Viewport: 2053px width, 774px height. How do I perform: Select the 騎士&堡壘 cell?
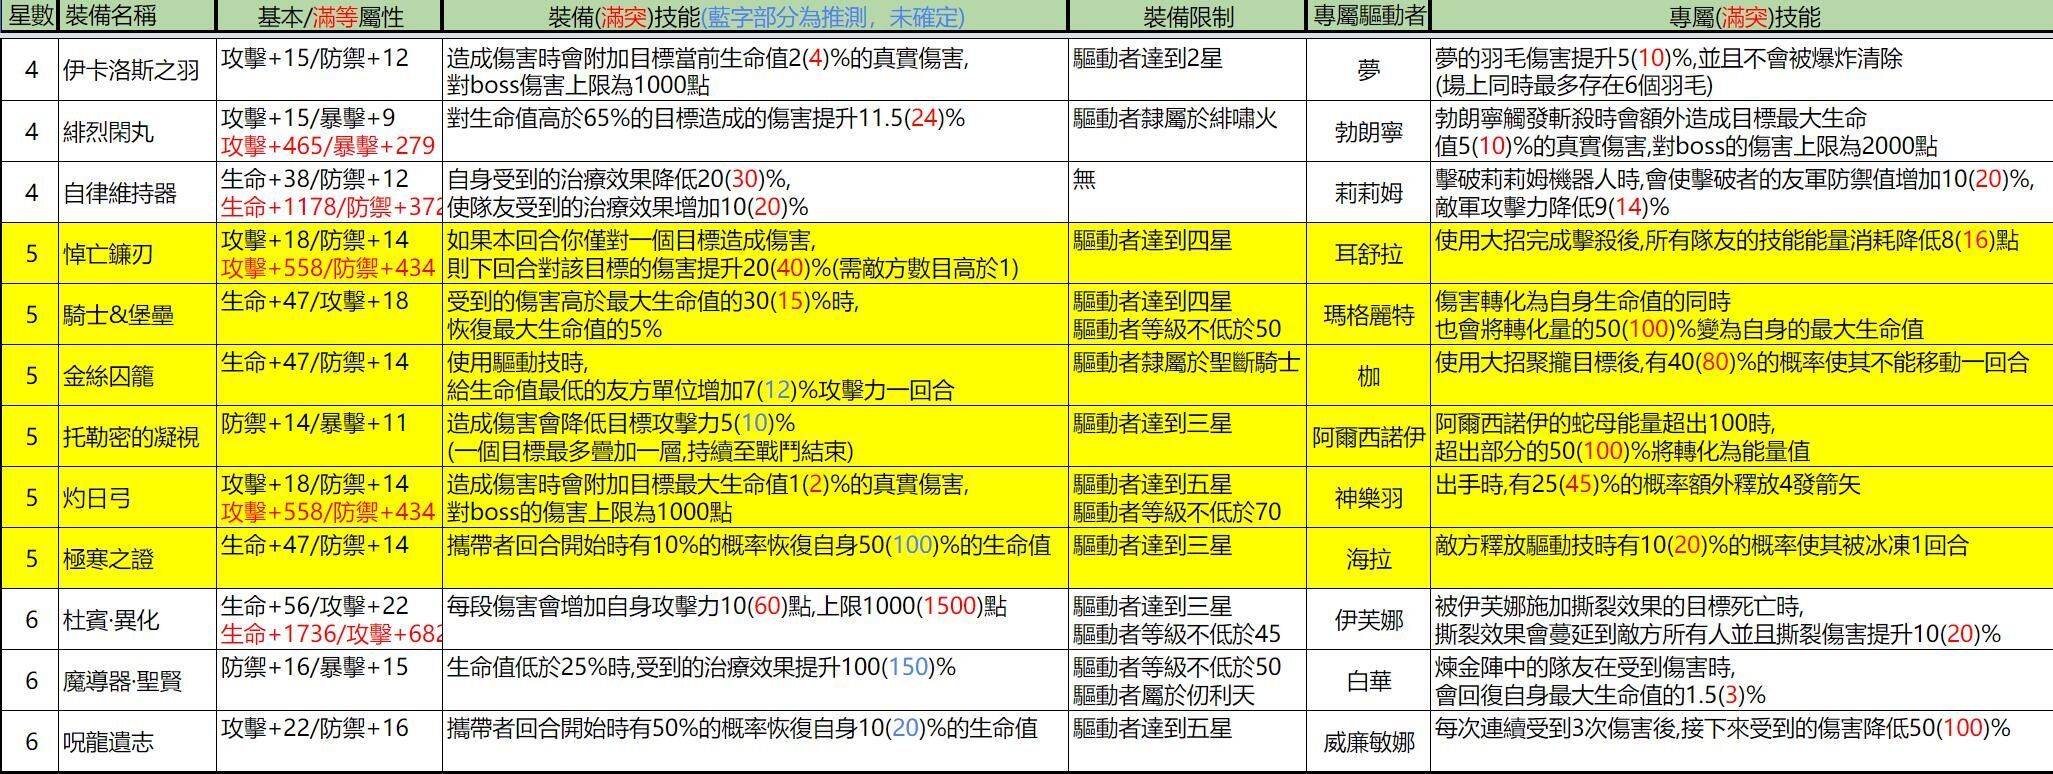coord(137,314)
